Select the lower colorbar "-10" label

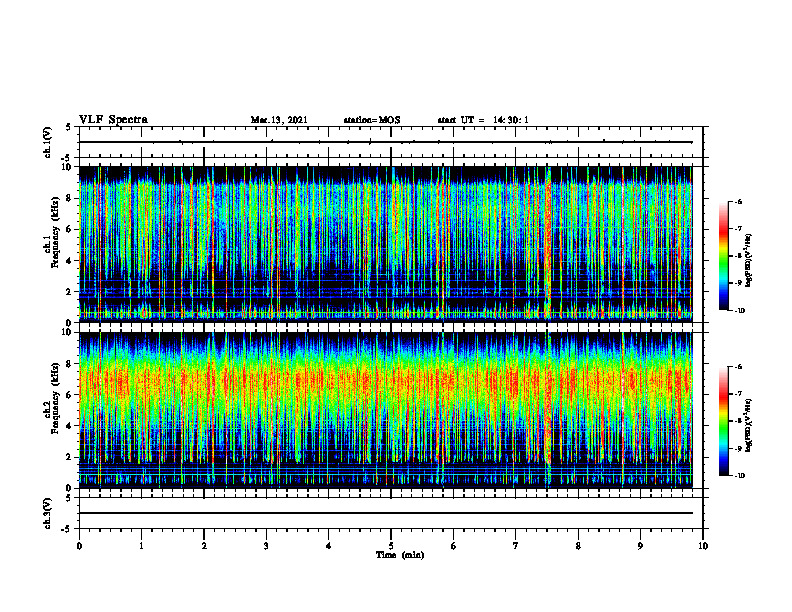pos(740,475)
